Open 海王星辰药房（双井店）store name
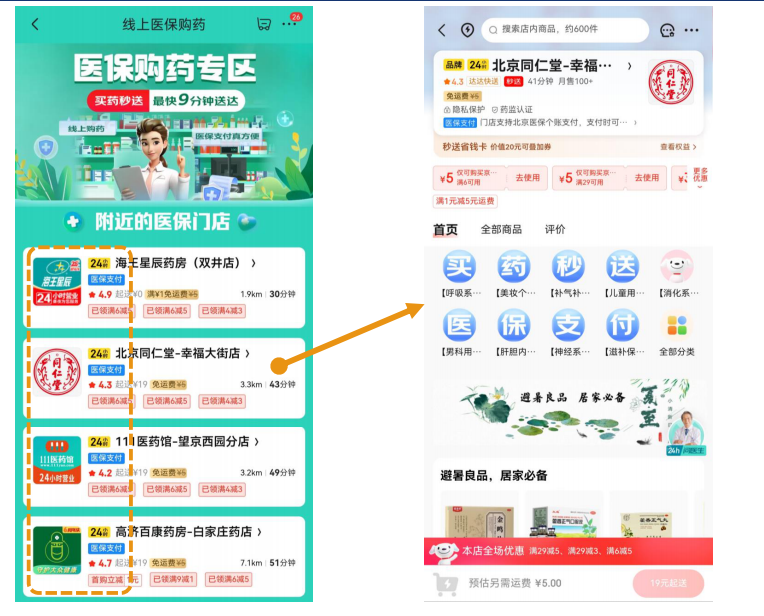Image resolution: width=764 pixels, height=616 pixels. (178, 263)
